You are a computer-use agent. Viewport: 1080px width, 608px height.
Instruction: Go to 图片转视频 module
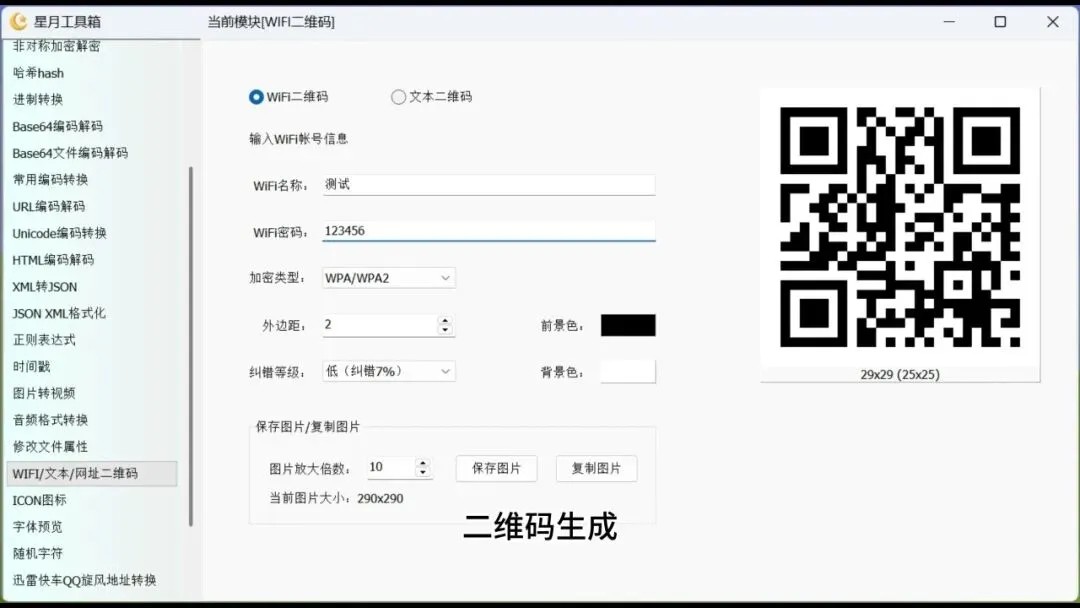coord(44,393)
